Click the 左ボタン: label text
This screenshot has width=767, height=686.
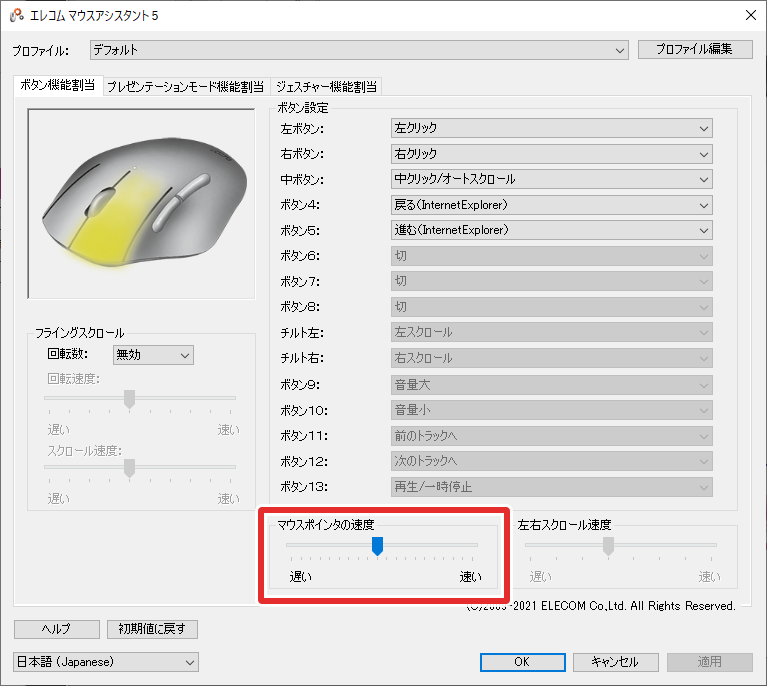click(x=302, y=129)
